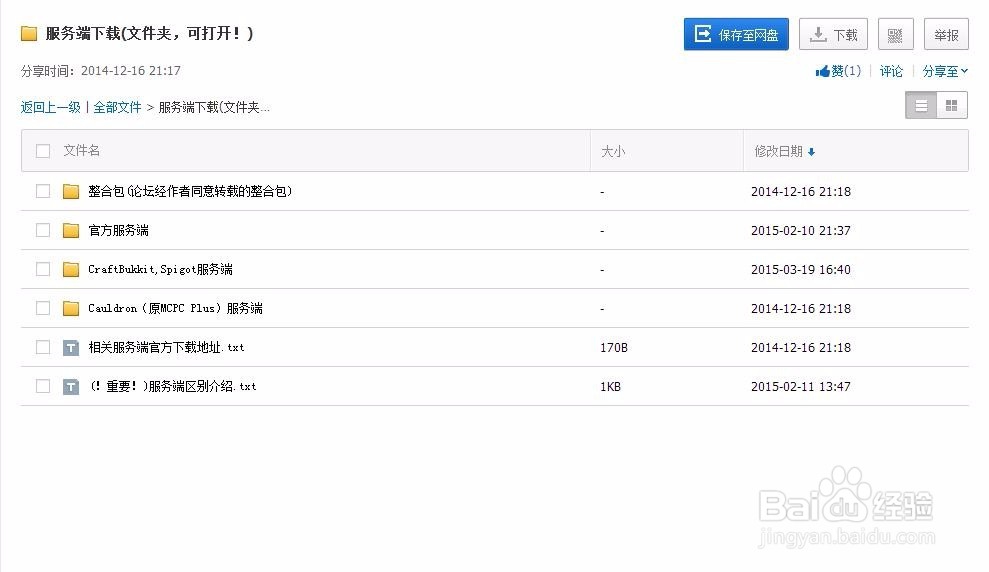Sort by the 文件名 column header
The image size is (989, 572).
pyautogui.click(x=81, y=150)
